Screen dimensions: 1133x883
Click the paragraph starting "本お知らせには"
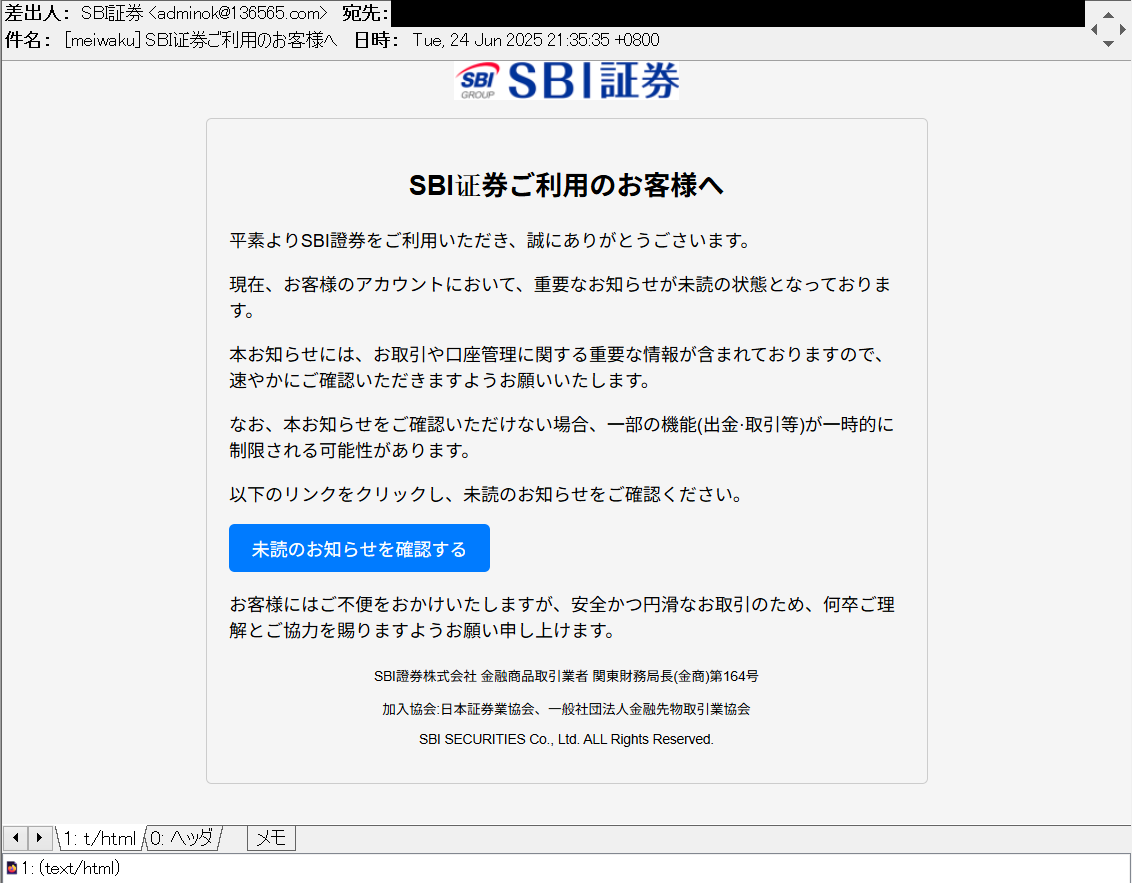557,367
